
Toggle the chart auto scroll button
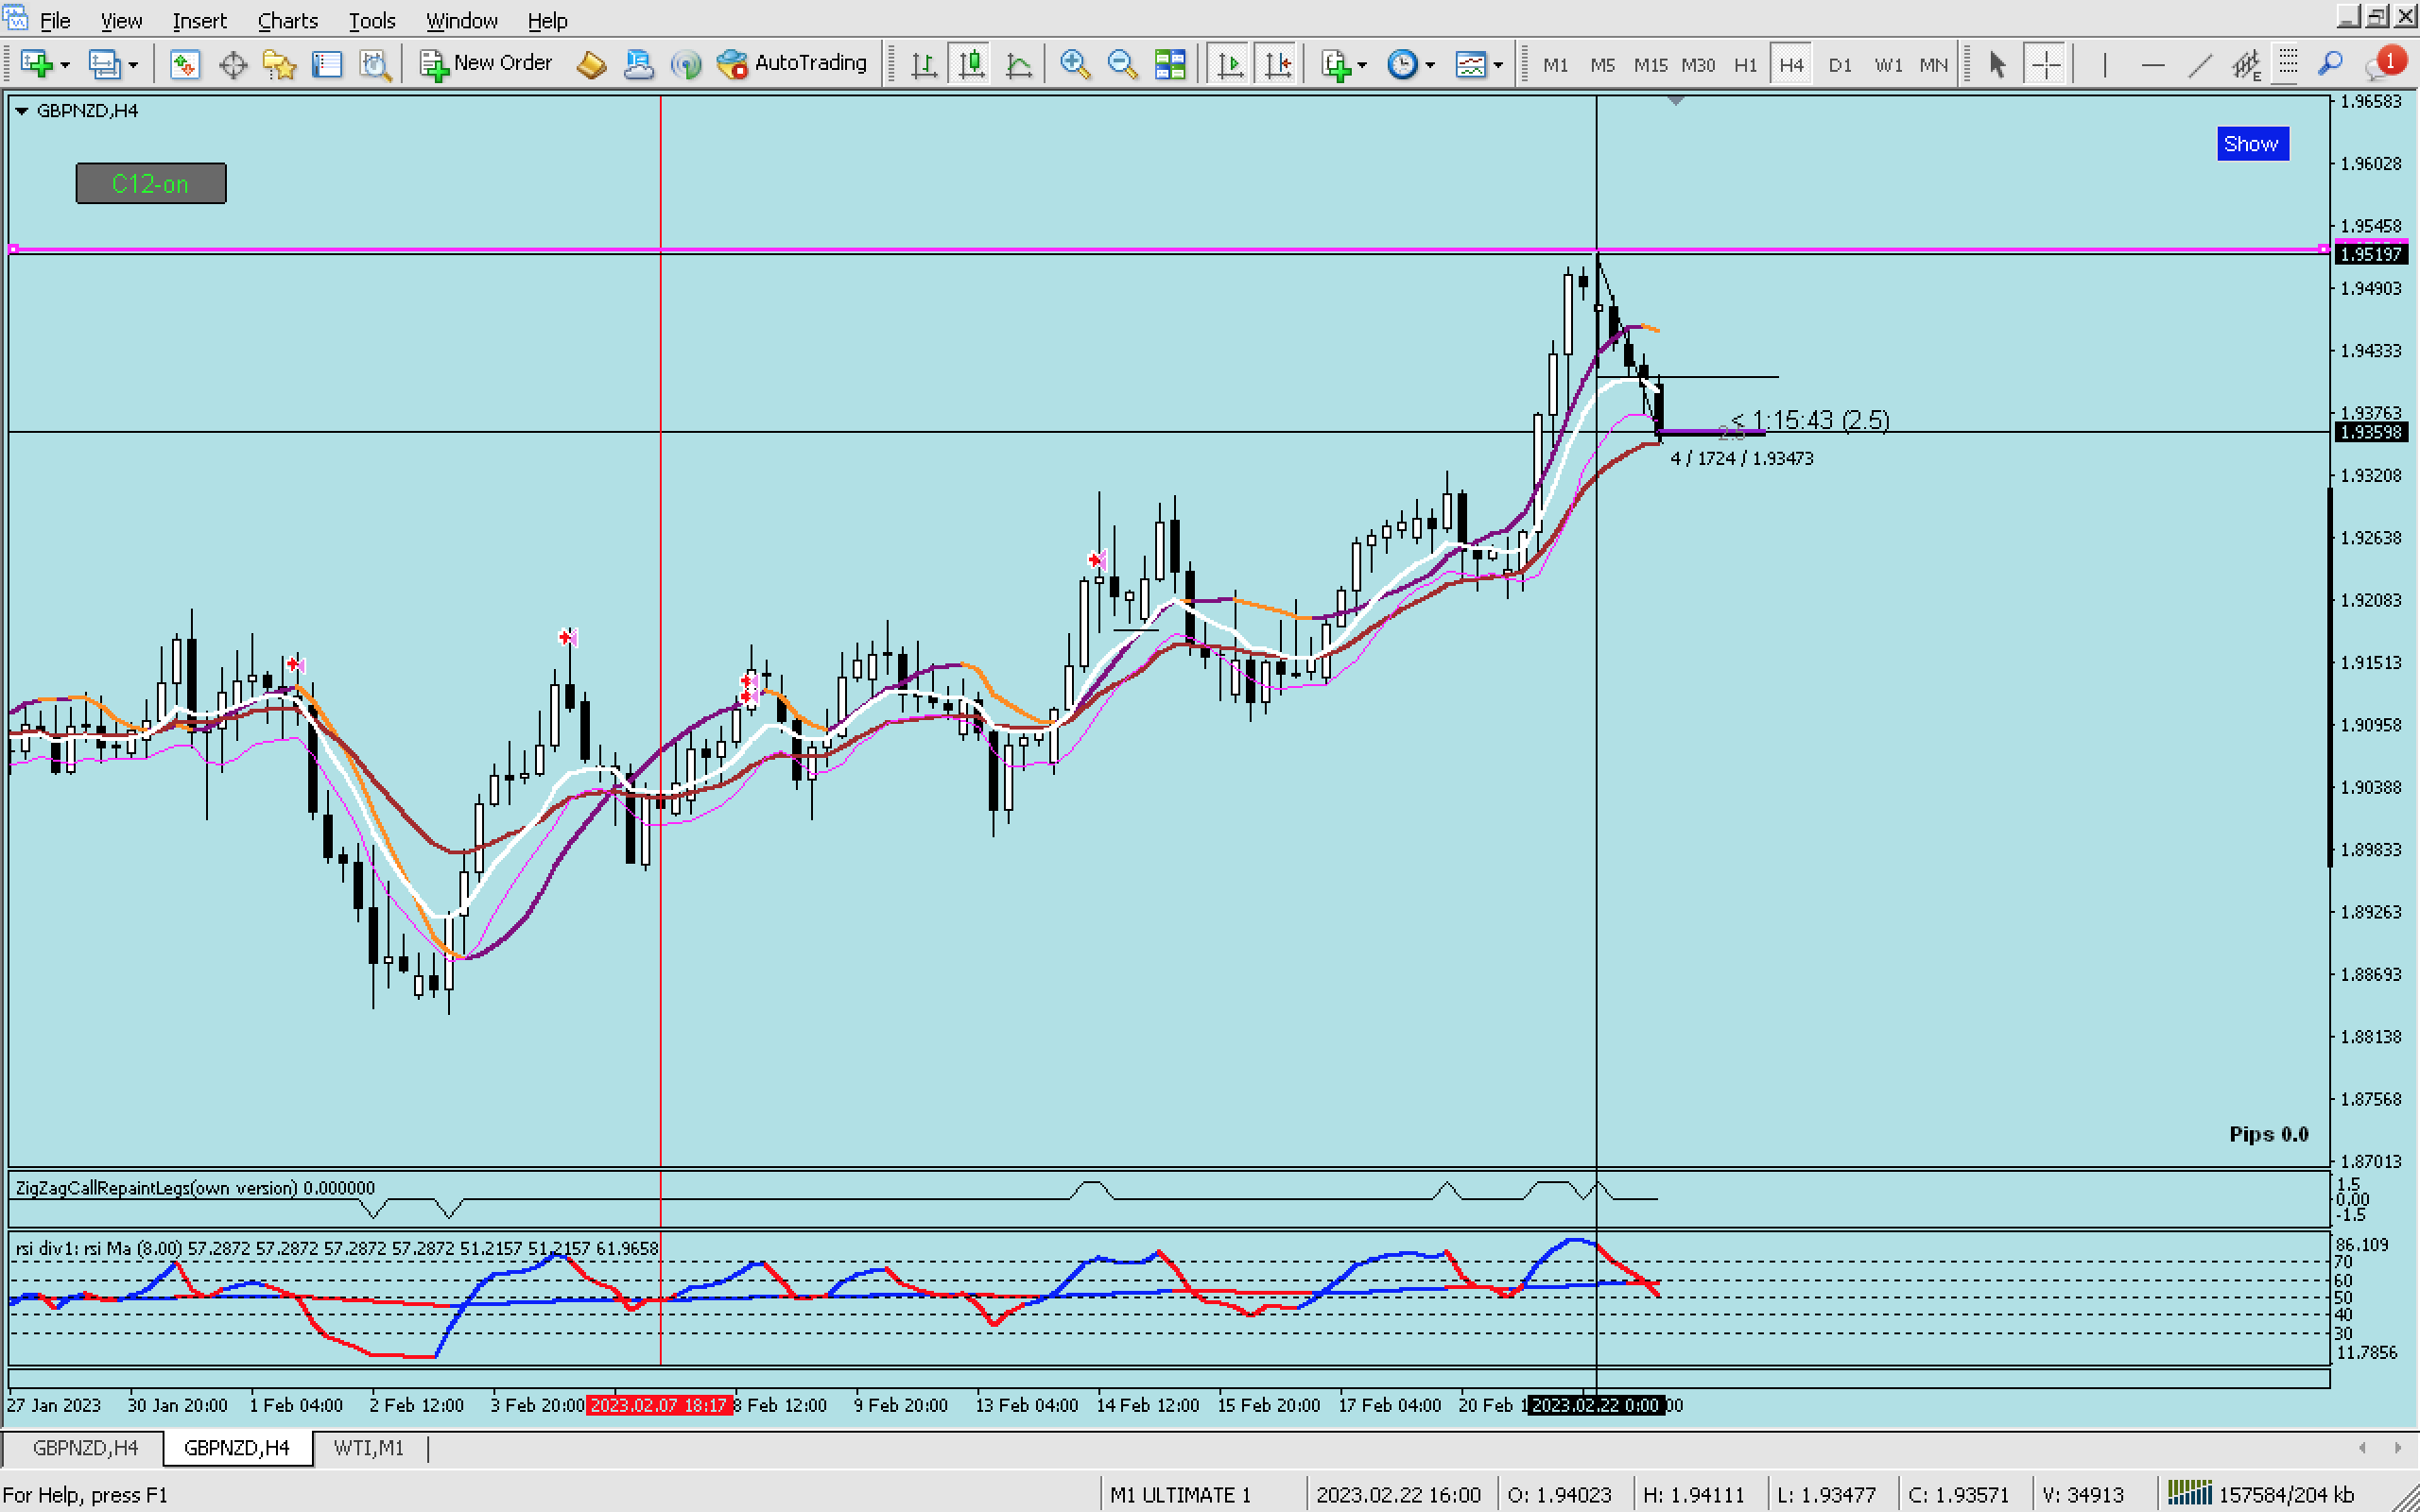pos(1230,64)
